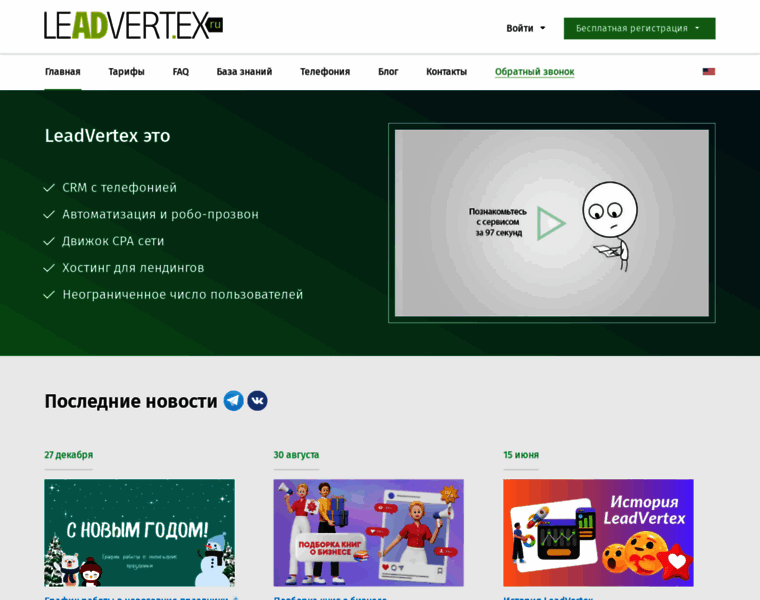Expand the Войти login dropdown
Image resolution: width=760 pixels, height=600 pixels.
[x=526, y=28]
